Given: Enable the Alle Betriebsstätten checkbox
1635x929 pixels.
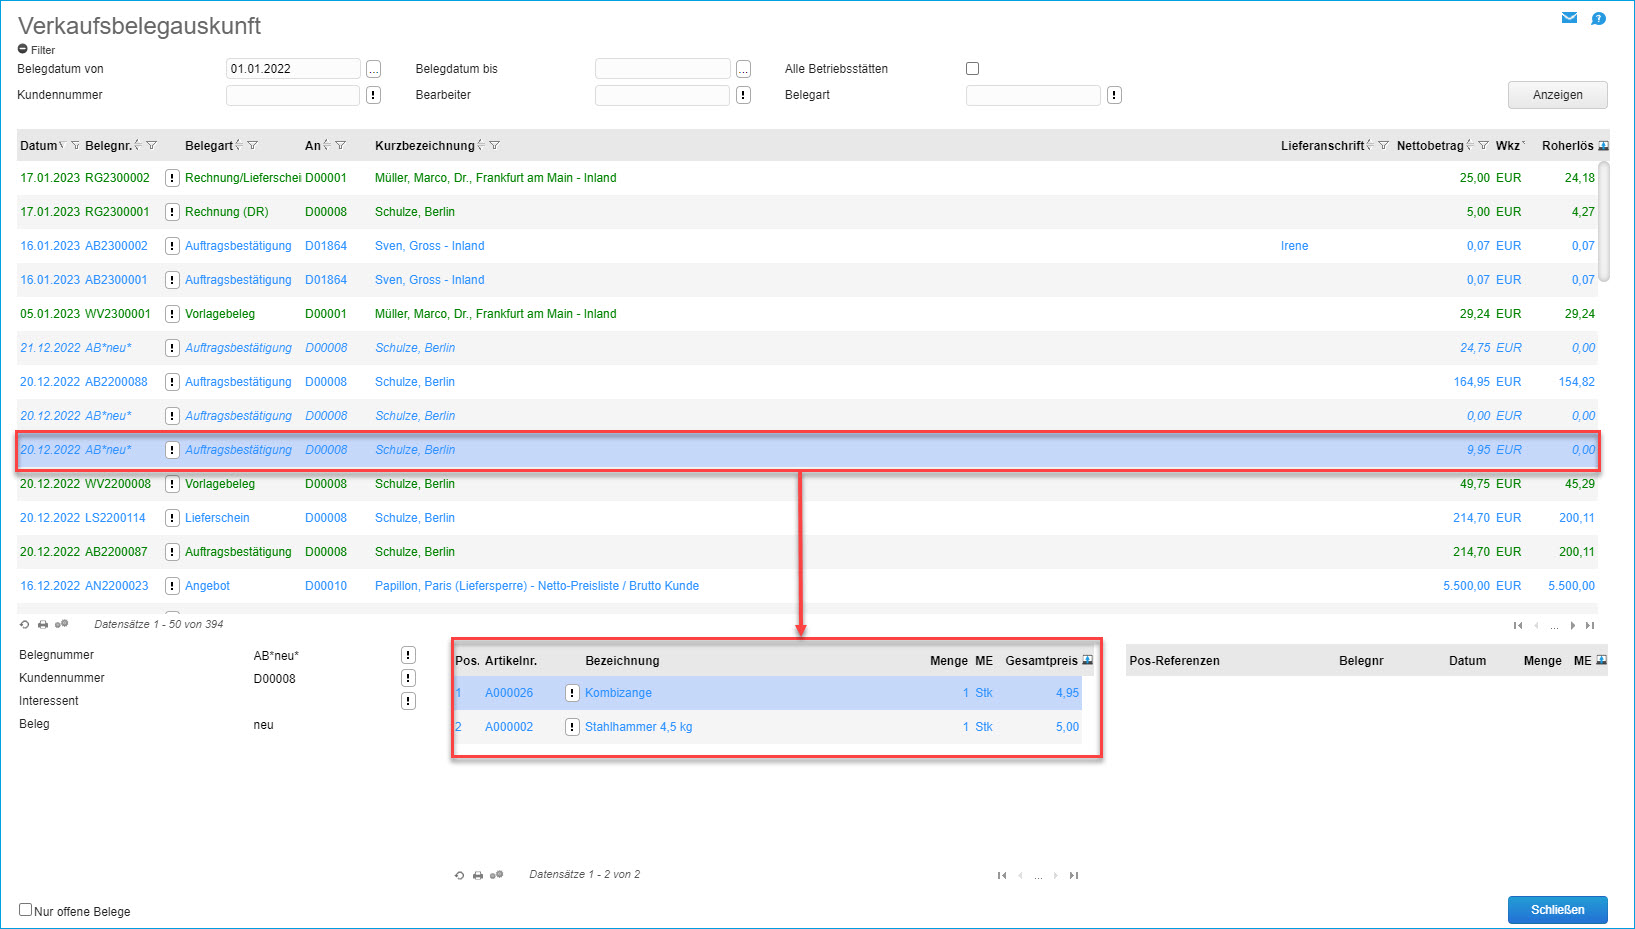Looking at the screenshot, I should tap(972, 69).
